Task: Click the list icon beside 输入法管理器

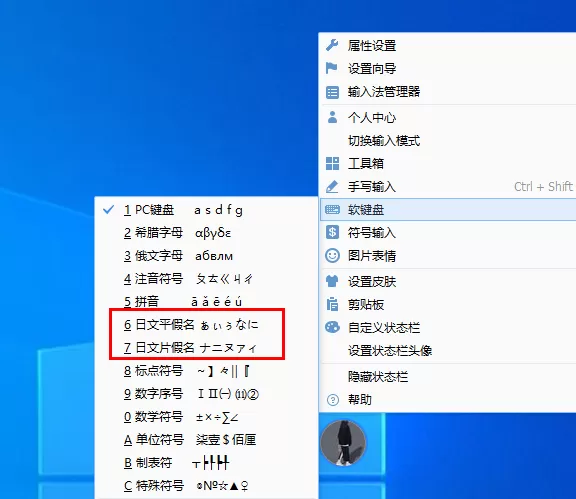Action: click(x=332, y=92)
